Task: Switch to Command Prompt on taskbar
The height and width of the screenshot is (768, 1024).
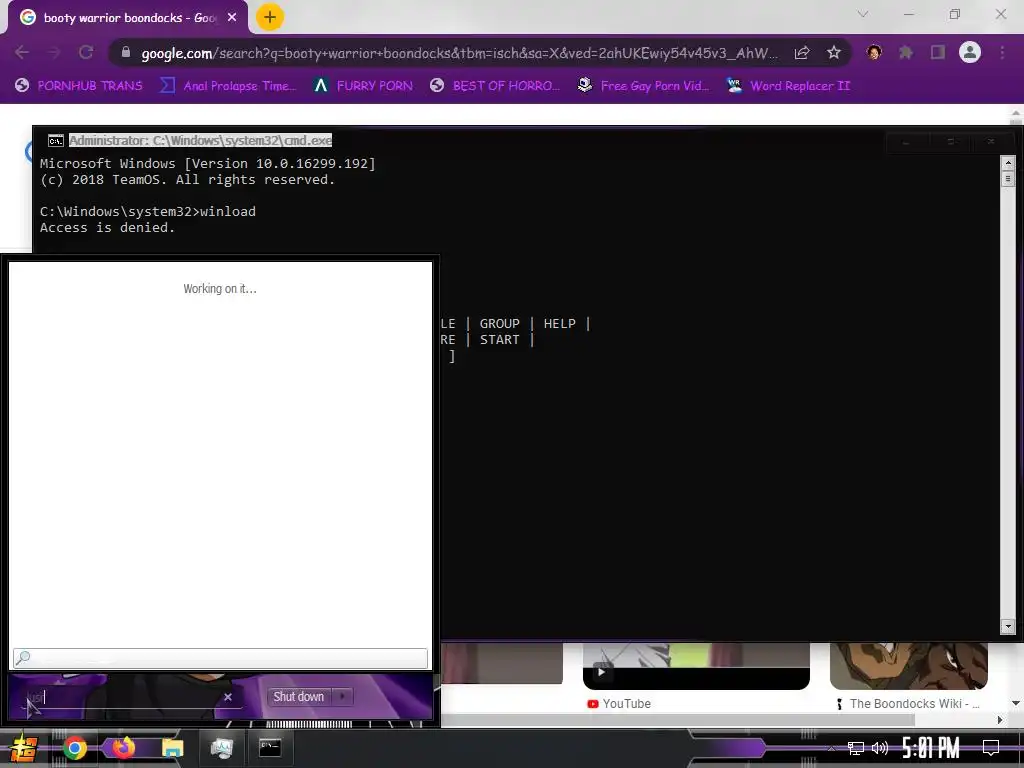Action: point(270,748)
